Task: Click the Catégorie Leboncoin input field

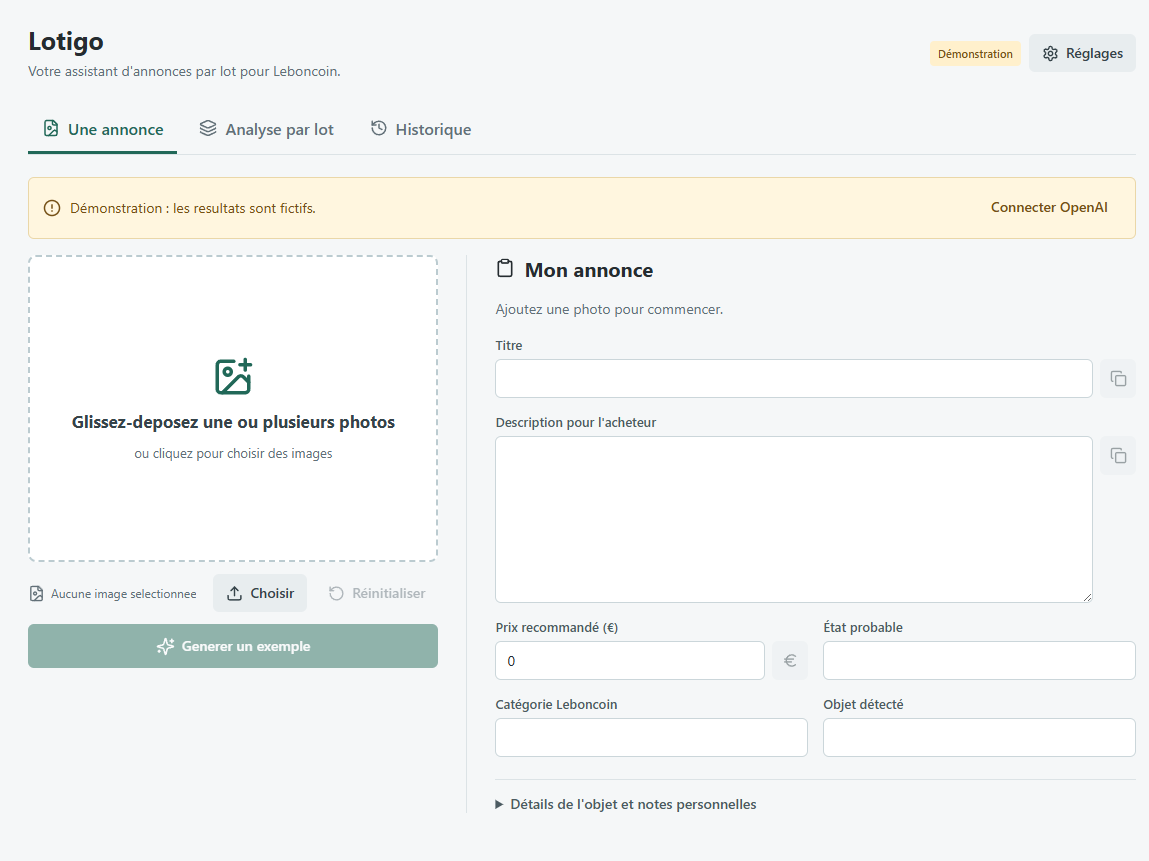Action: click(x=651, y=738)
